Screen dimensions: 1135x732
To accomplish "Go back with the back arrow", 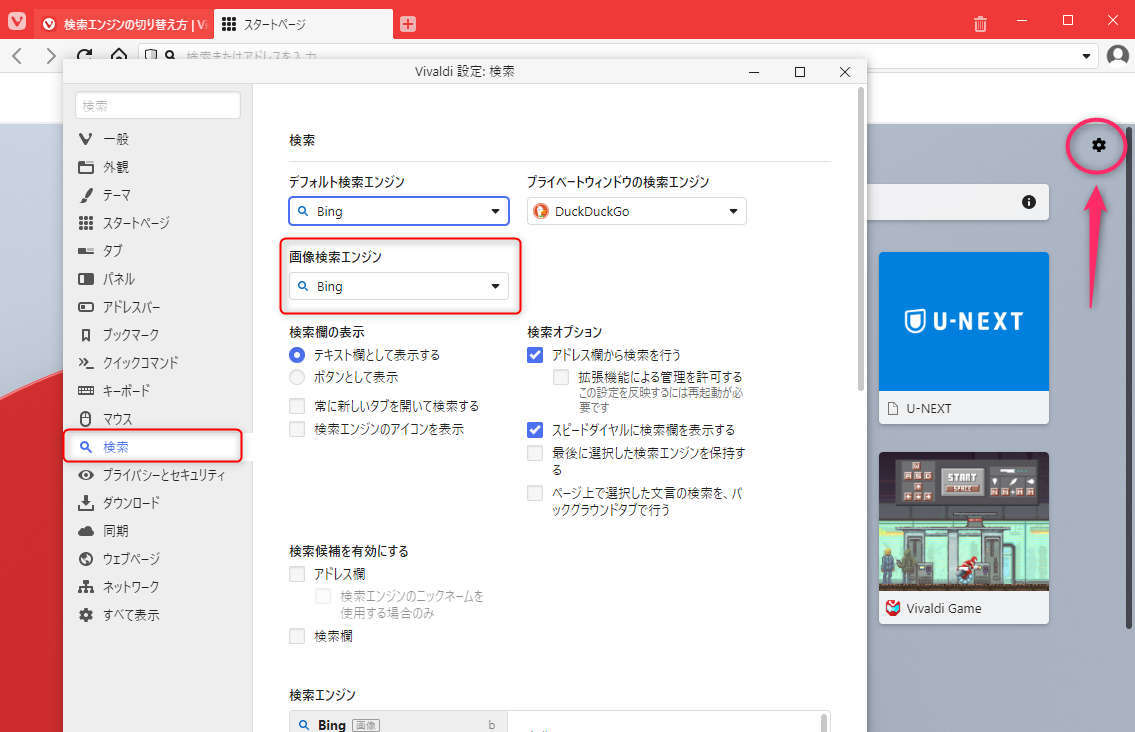I will (x=18, y=56).
